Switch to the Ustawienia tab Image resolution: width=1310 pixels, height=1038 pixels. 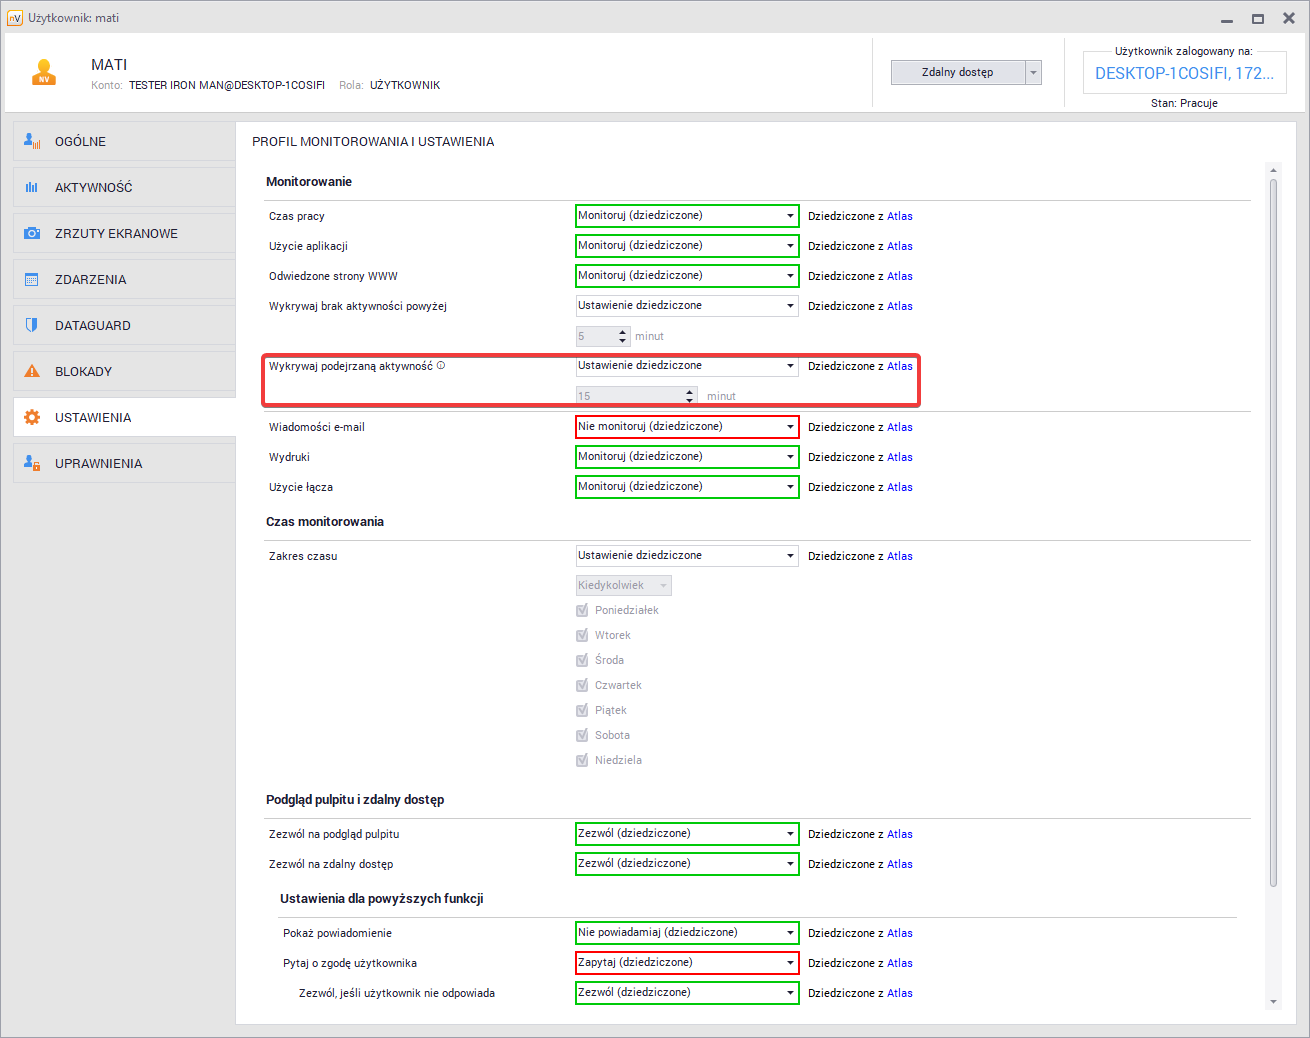(93, 417)
